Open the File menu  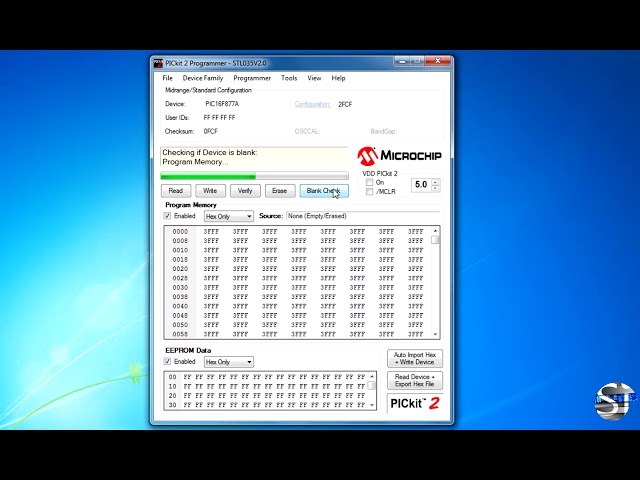tap(167, 78)
